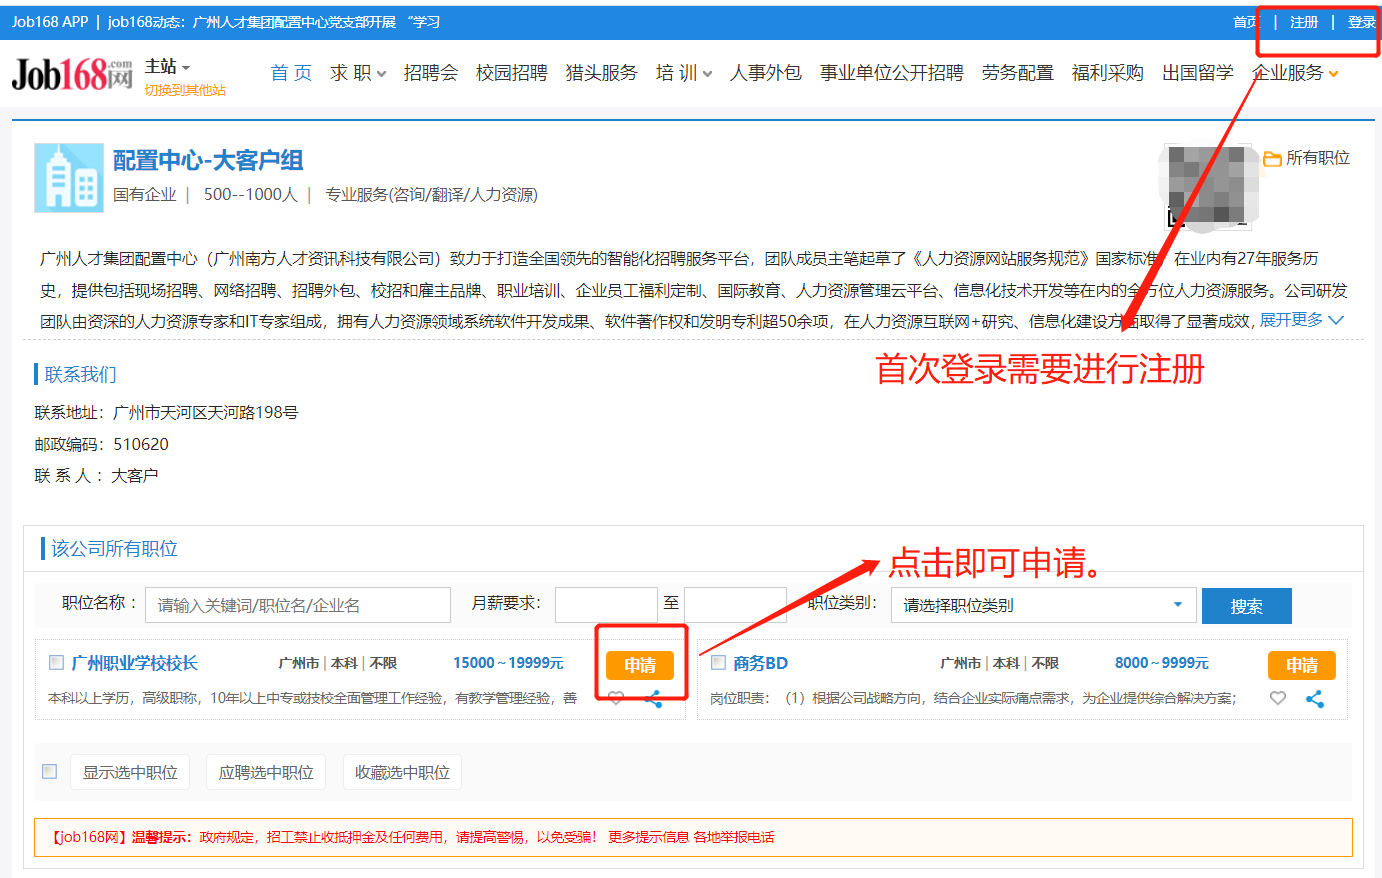Open the 人事外包 nav item
This screenshot has height=878, width=1382.
point(766,73)
